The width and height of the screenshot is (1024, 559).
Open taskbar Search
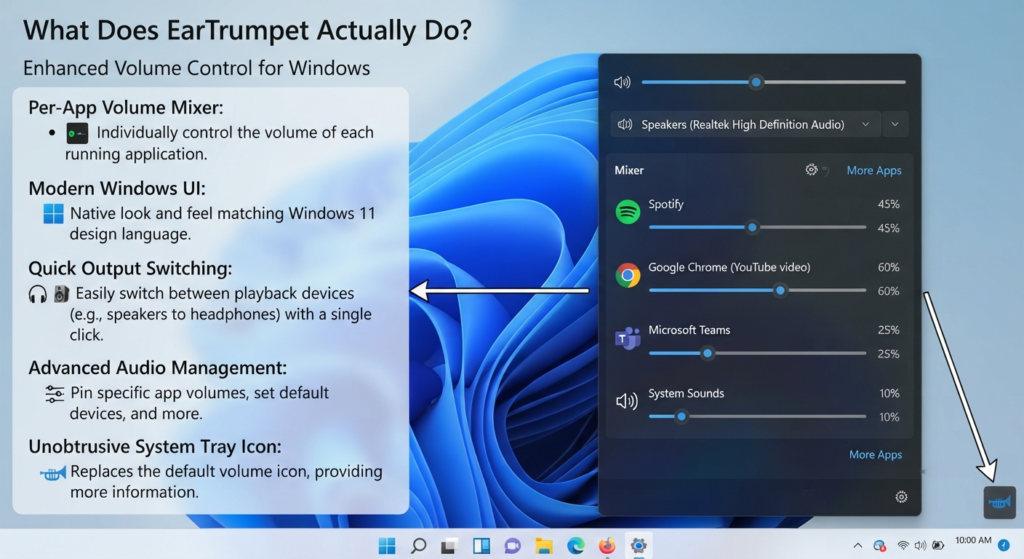[418, 545]
